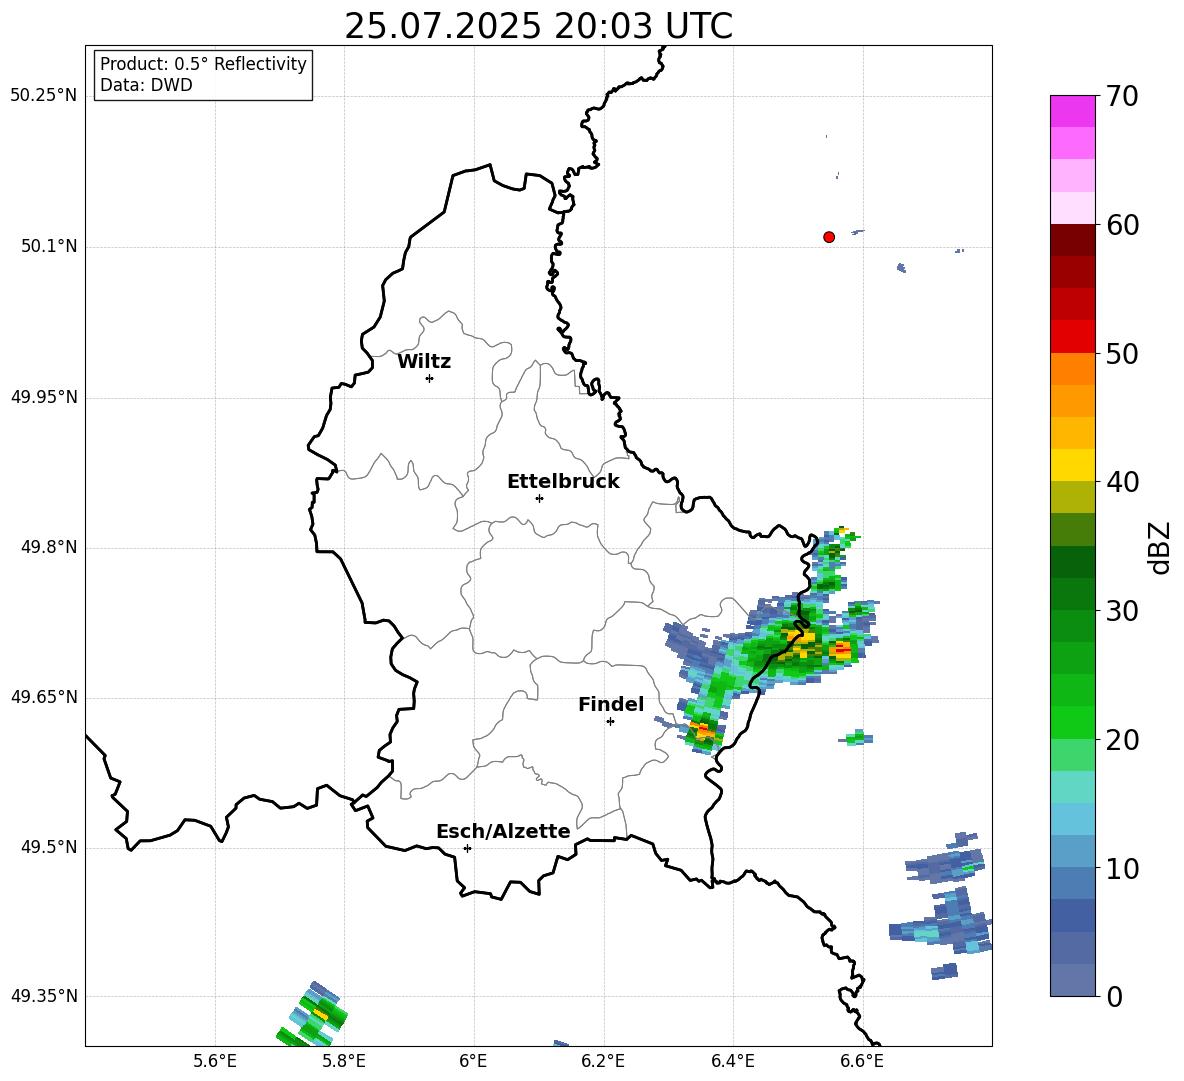Screen dimensions: 1184x1081
Task: Click the 'Product: 0.5° Reflectivity' legend text
Action: pyautogui.click(x=203, y=63)
